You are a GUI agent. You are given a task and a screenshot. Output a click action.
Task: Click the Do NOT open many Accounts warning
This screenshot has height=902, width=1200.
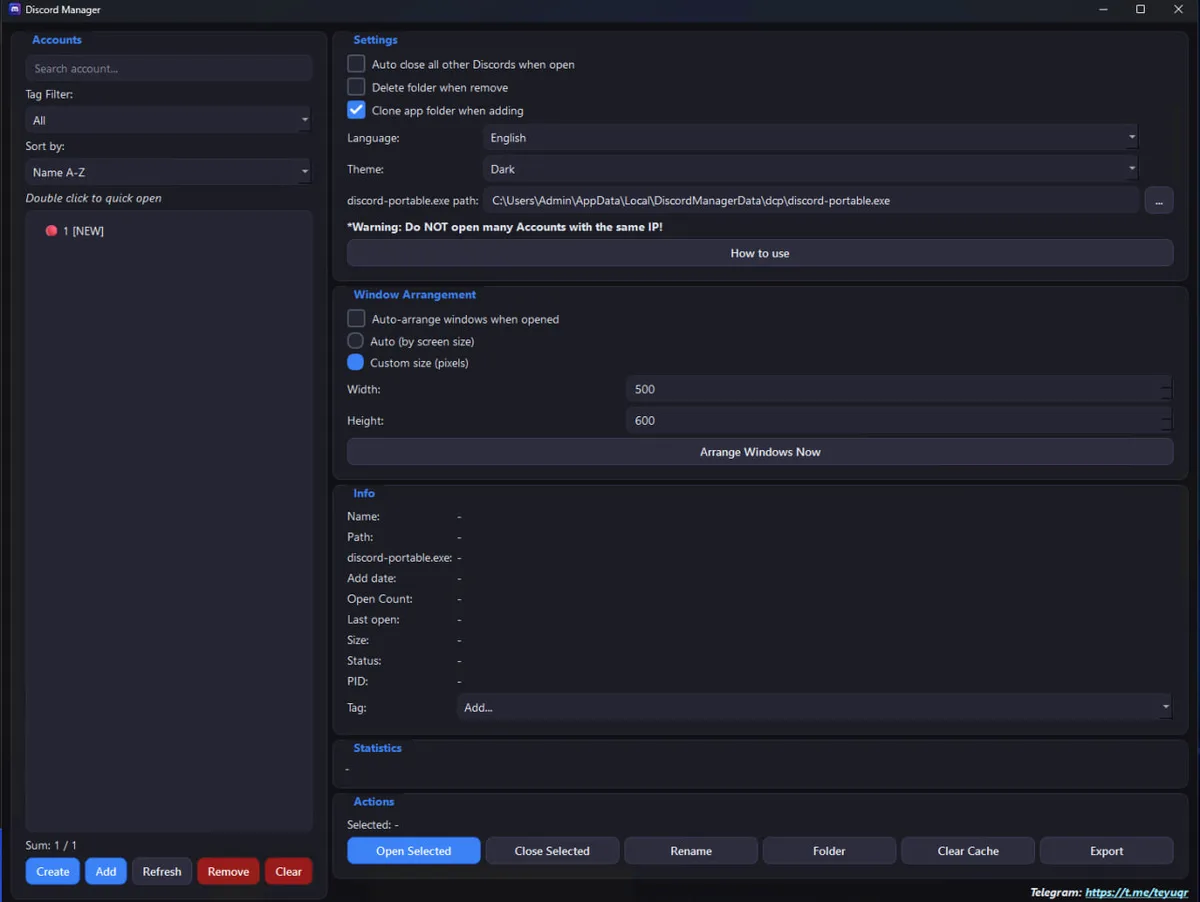point(505,227)
